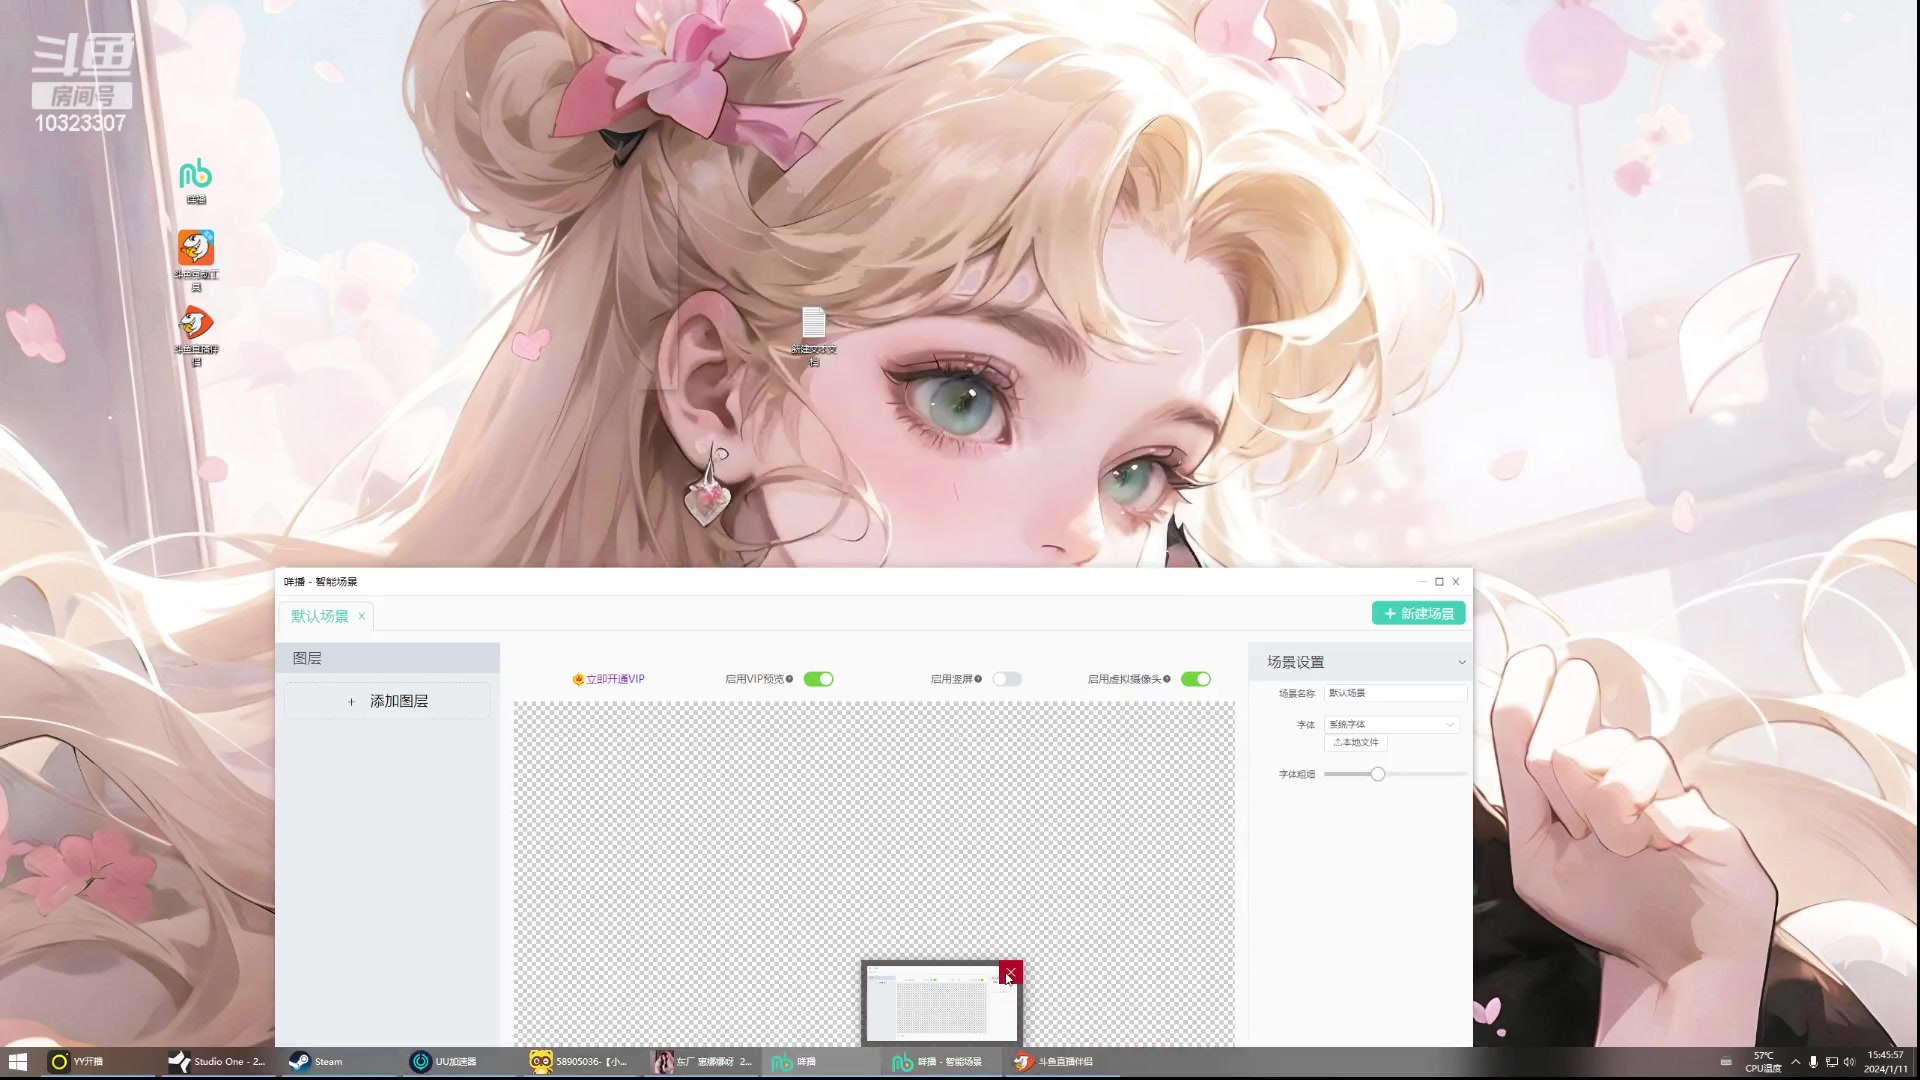Viewport: 1920px width, 1080px height.
Task: Click the taskbar window preview thumbnail
Action: click(941, 1005)
